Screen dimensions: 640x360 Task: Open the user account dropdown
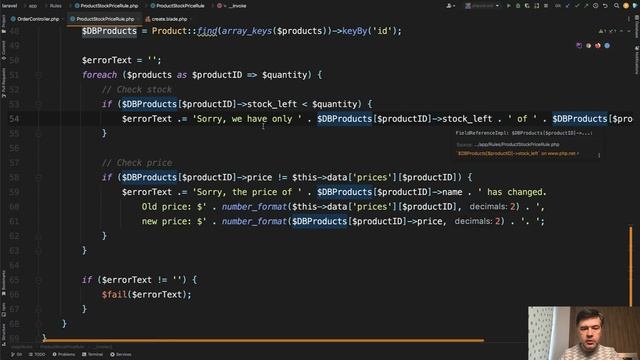pos(451,6)
